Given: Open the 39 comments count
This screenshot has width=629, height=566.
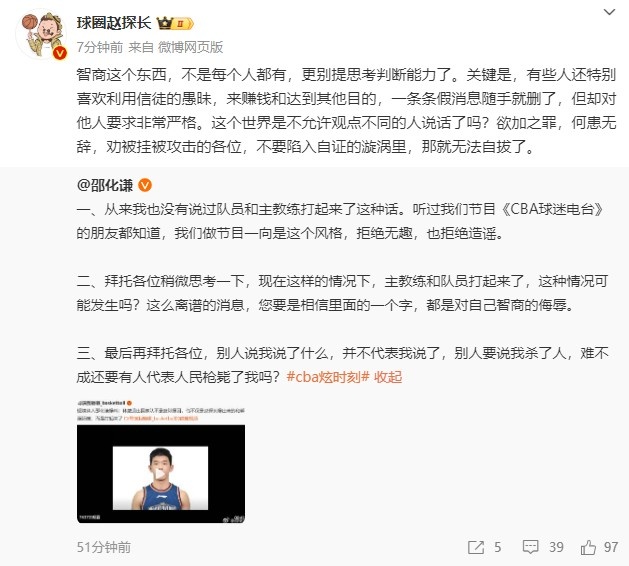Looking at the screenshot, I should tap(556, 547).
